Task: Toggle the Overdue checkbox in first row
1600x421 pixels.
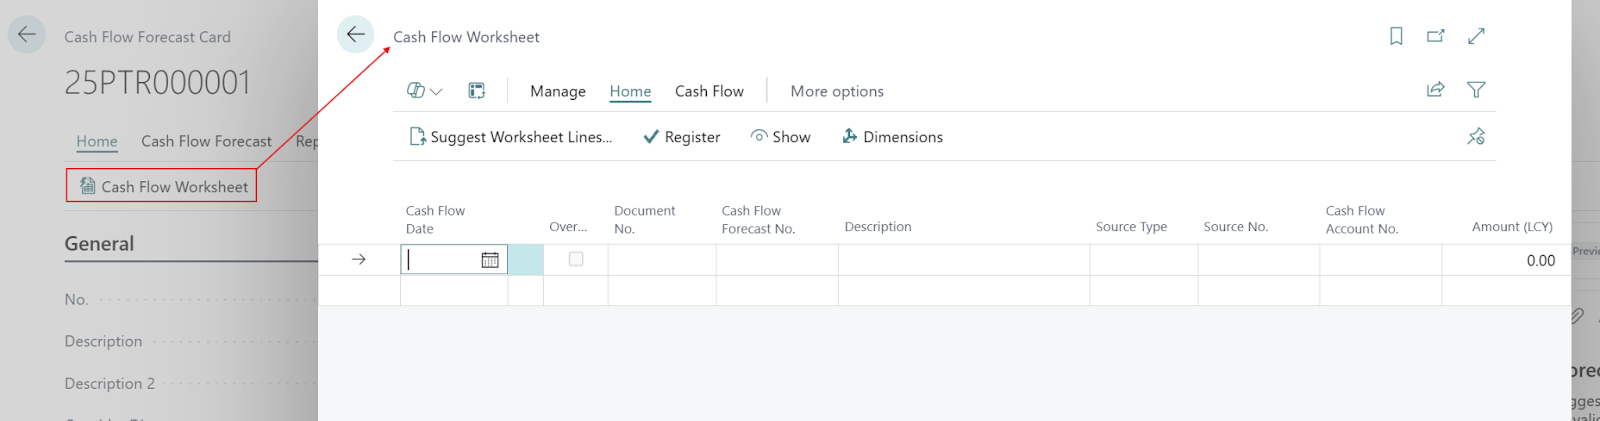Action: tap(576, 259)
